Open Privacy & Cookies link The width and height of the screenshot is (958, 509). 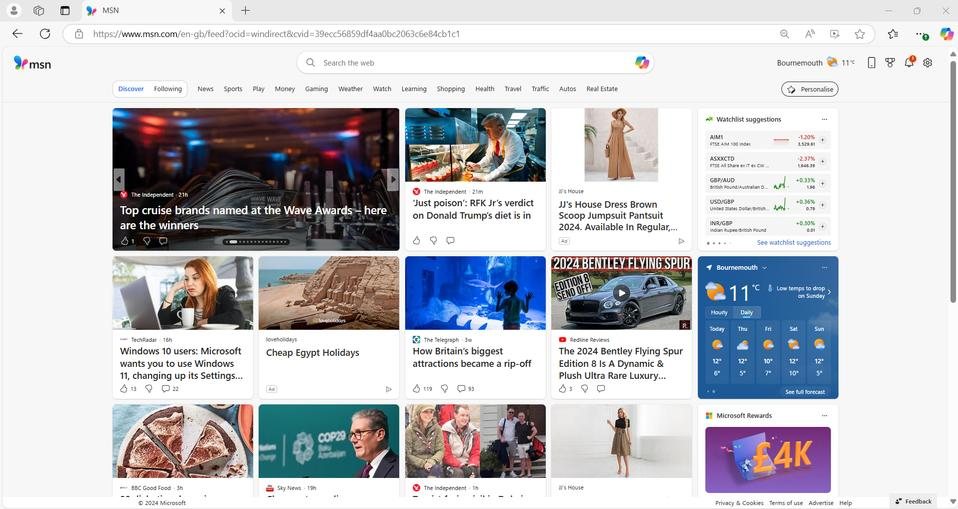coord(739,503)
